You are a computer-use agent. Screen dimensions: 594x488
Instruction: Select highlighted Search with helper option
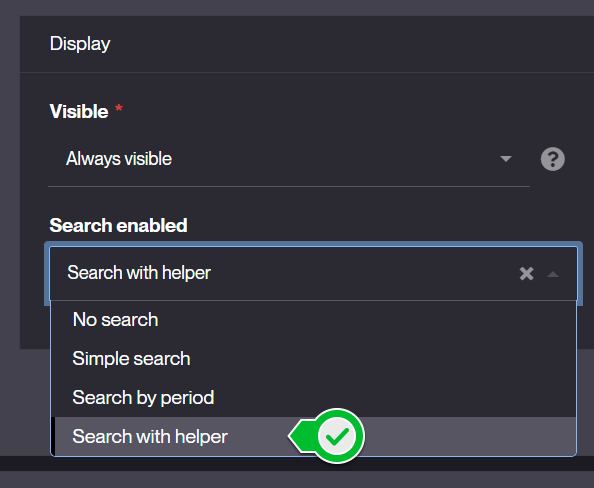313,436
